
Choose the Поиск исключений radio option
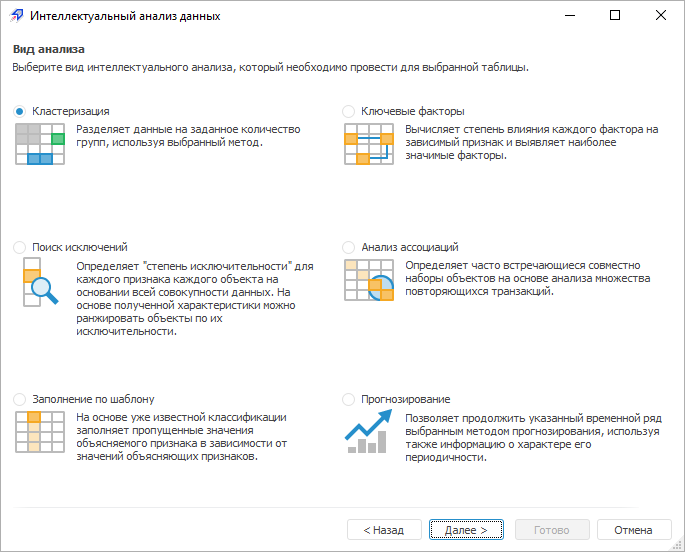coord(20,247)
